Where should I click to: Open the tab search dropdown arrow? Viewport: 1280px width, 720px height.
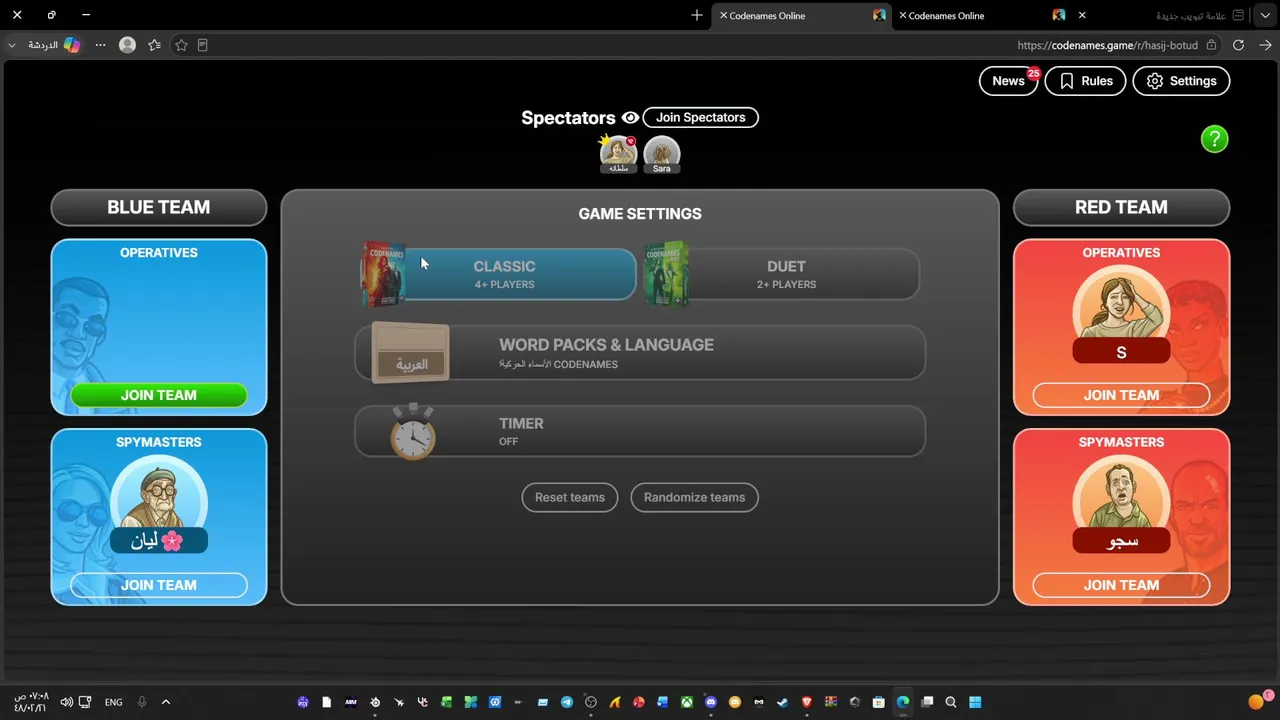[x=1265, y=15]
